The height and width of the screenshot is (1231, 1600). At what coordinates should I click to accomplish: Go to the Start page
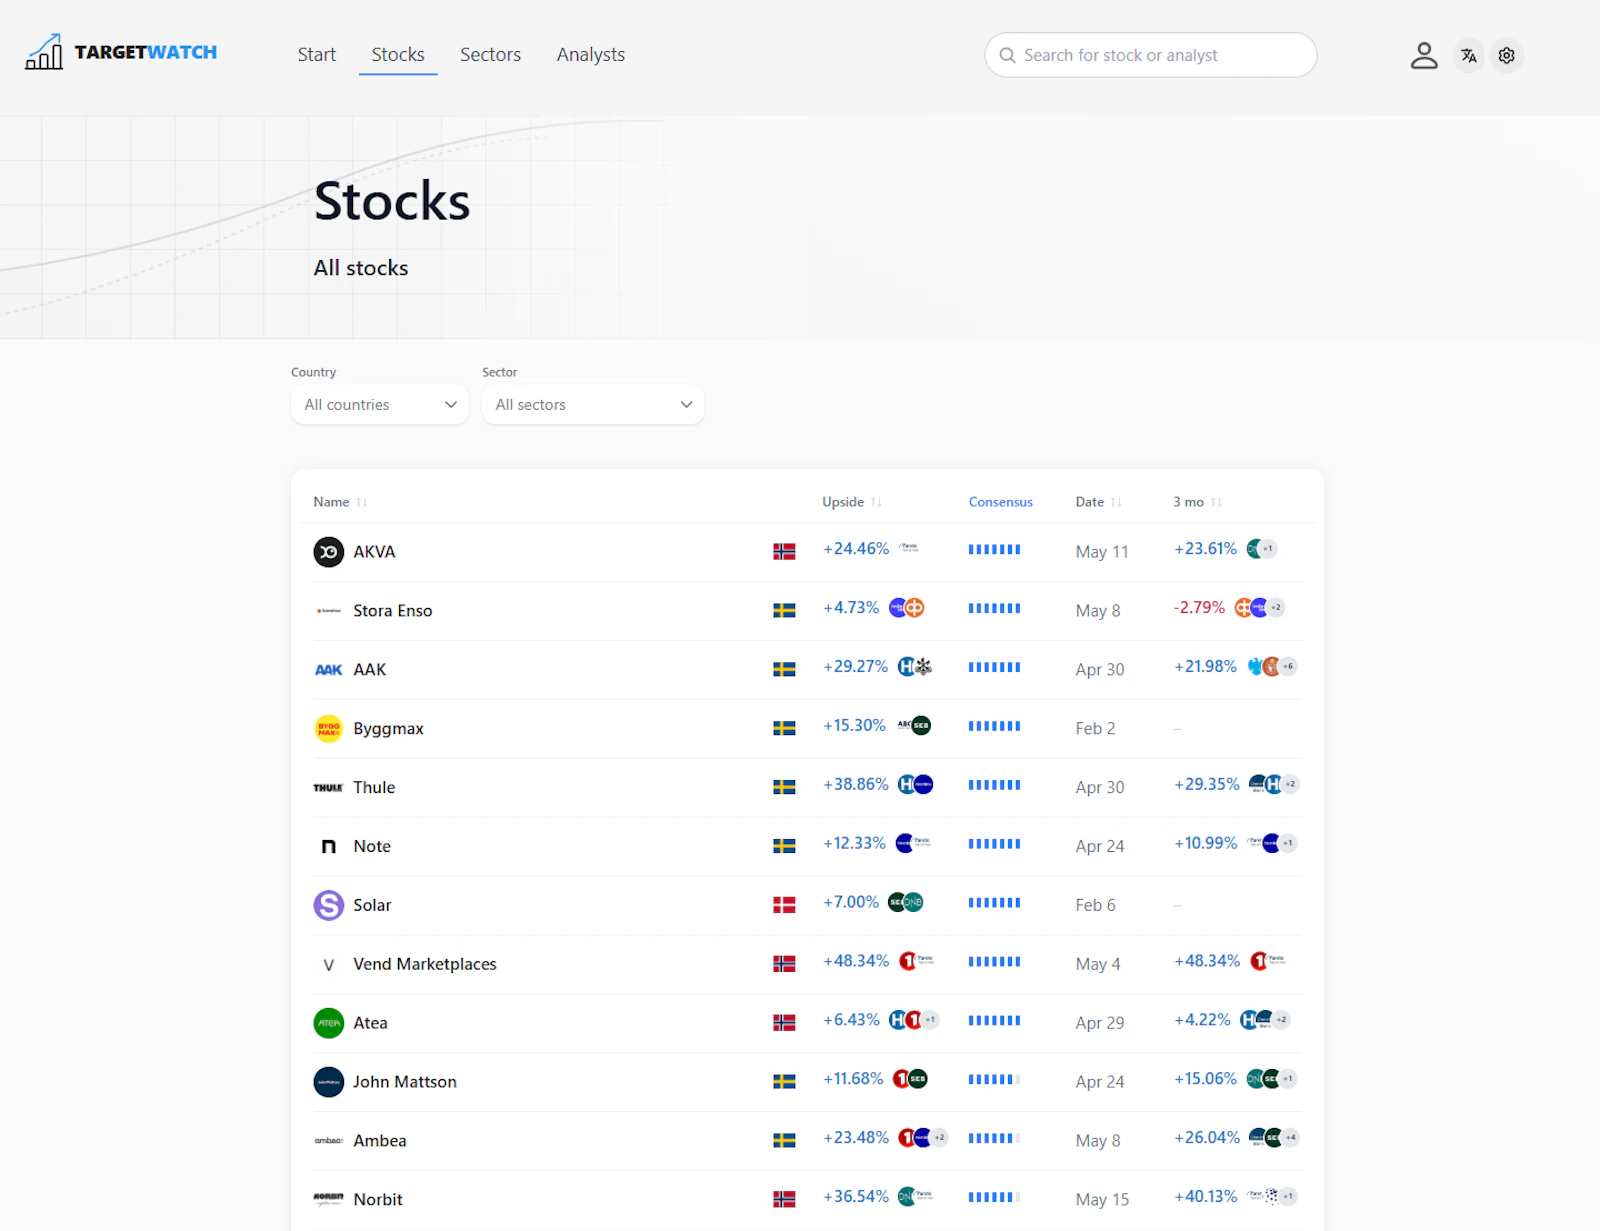(316, 55)
